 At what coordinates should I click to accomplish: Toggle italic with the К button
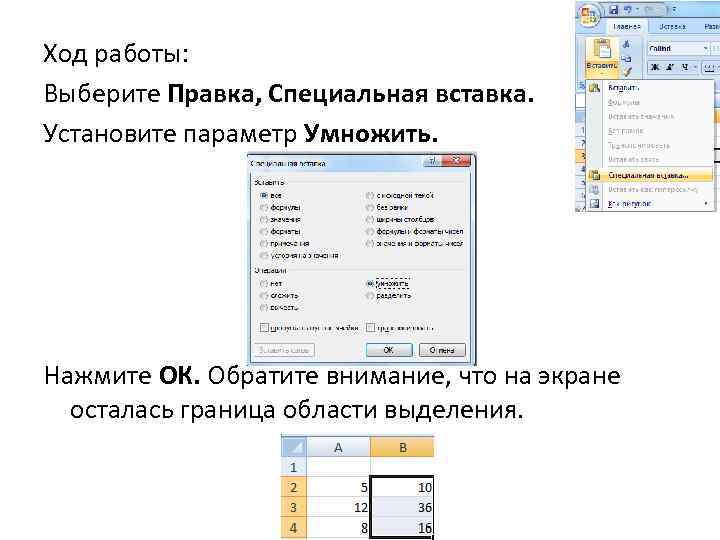point(670,67)
